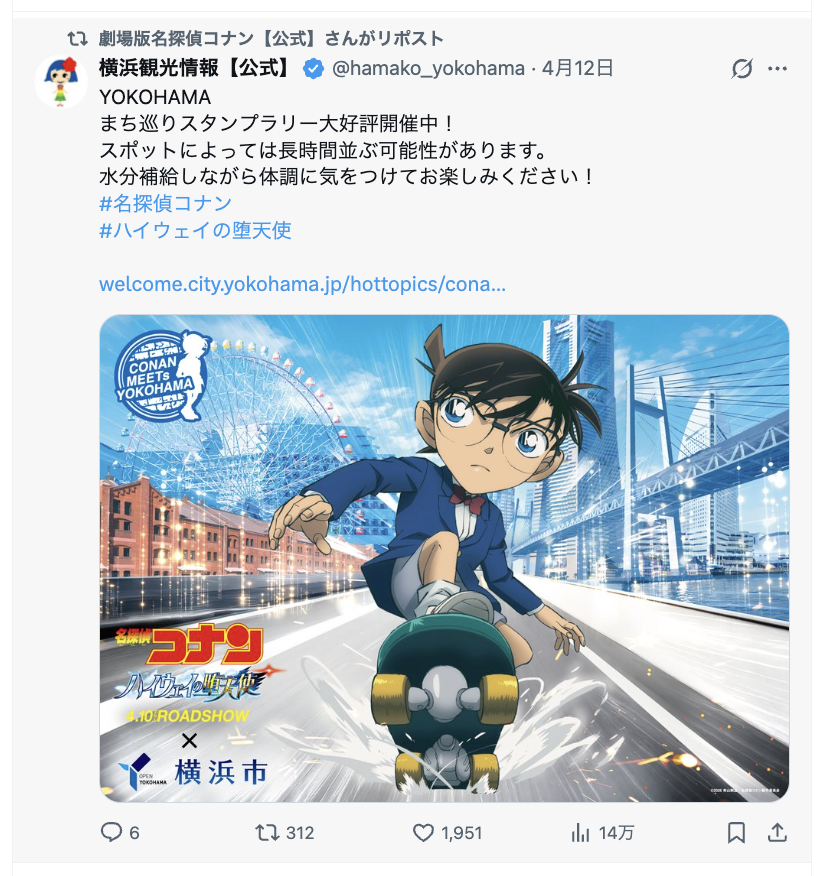Image resolution: width=816 pixels, height=876 pixels.
Task: Open Hamako mascot profile avatar
Action: (x=61, y=82)
